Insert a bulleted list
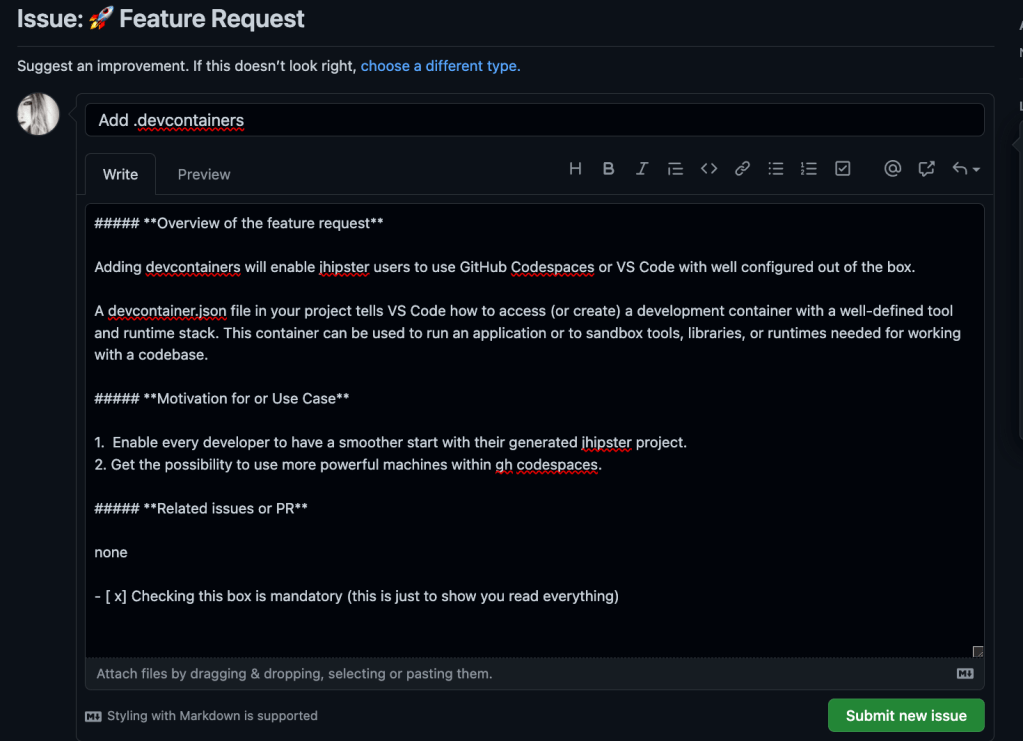Screen dimensions: 1023x741 tap(776, 169)
